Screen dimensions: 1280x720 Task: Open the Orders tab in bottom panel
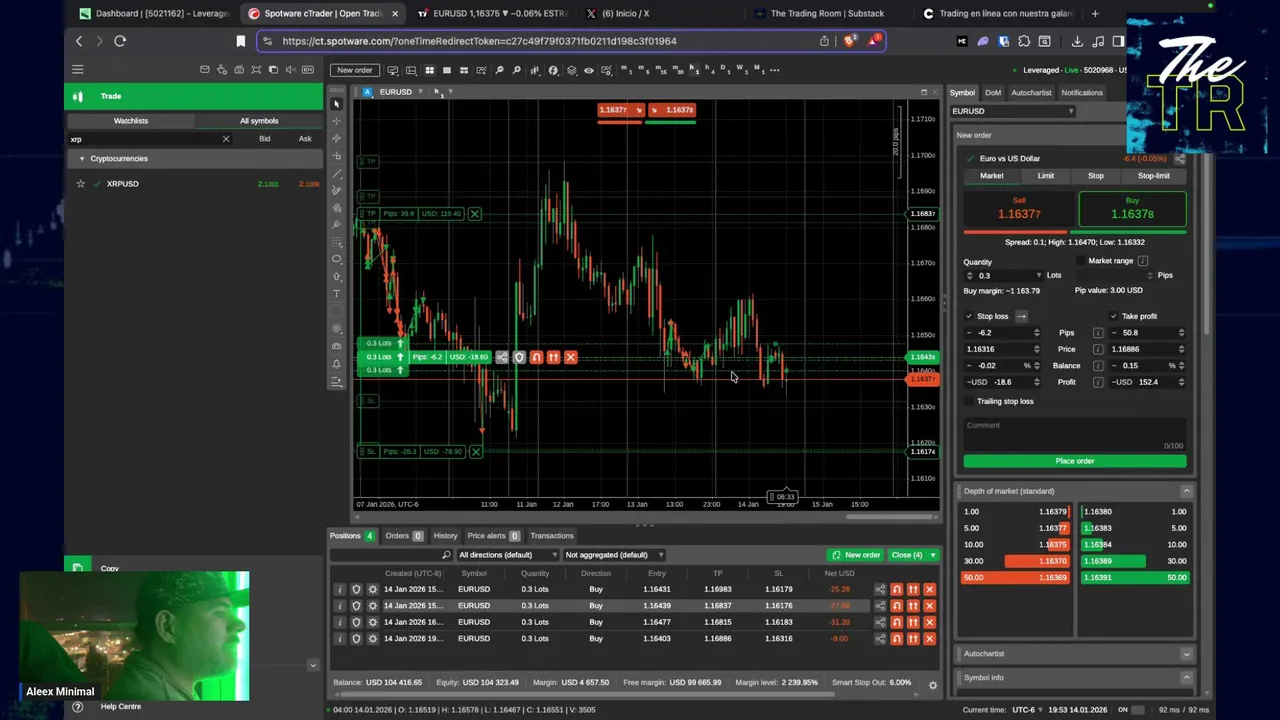click(404, 536)
